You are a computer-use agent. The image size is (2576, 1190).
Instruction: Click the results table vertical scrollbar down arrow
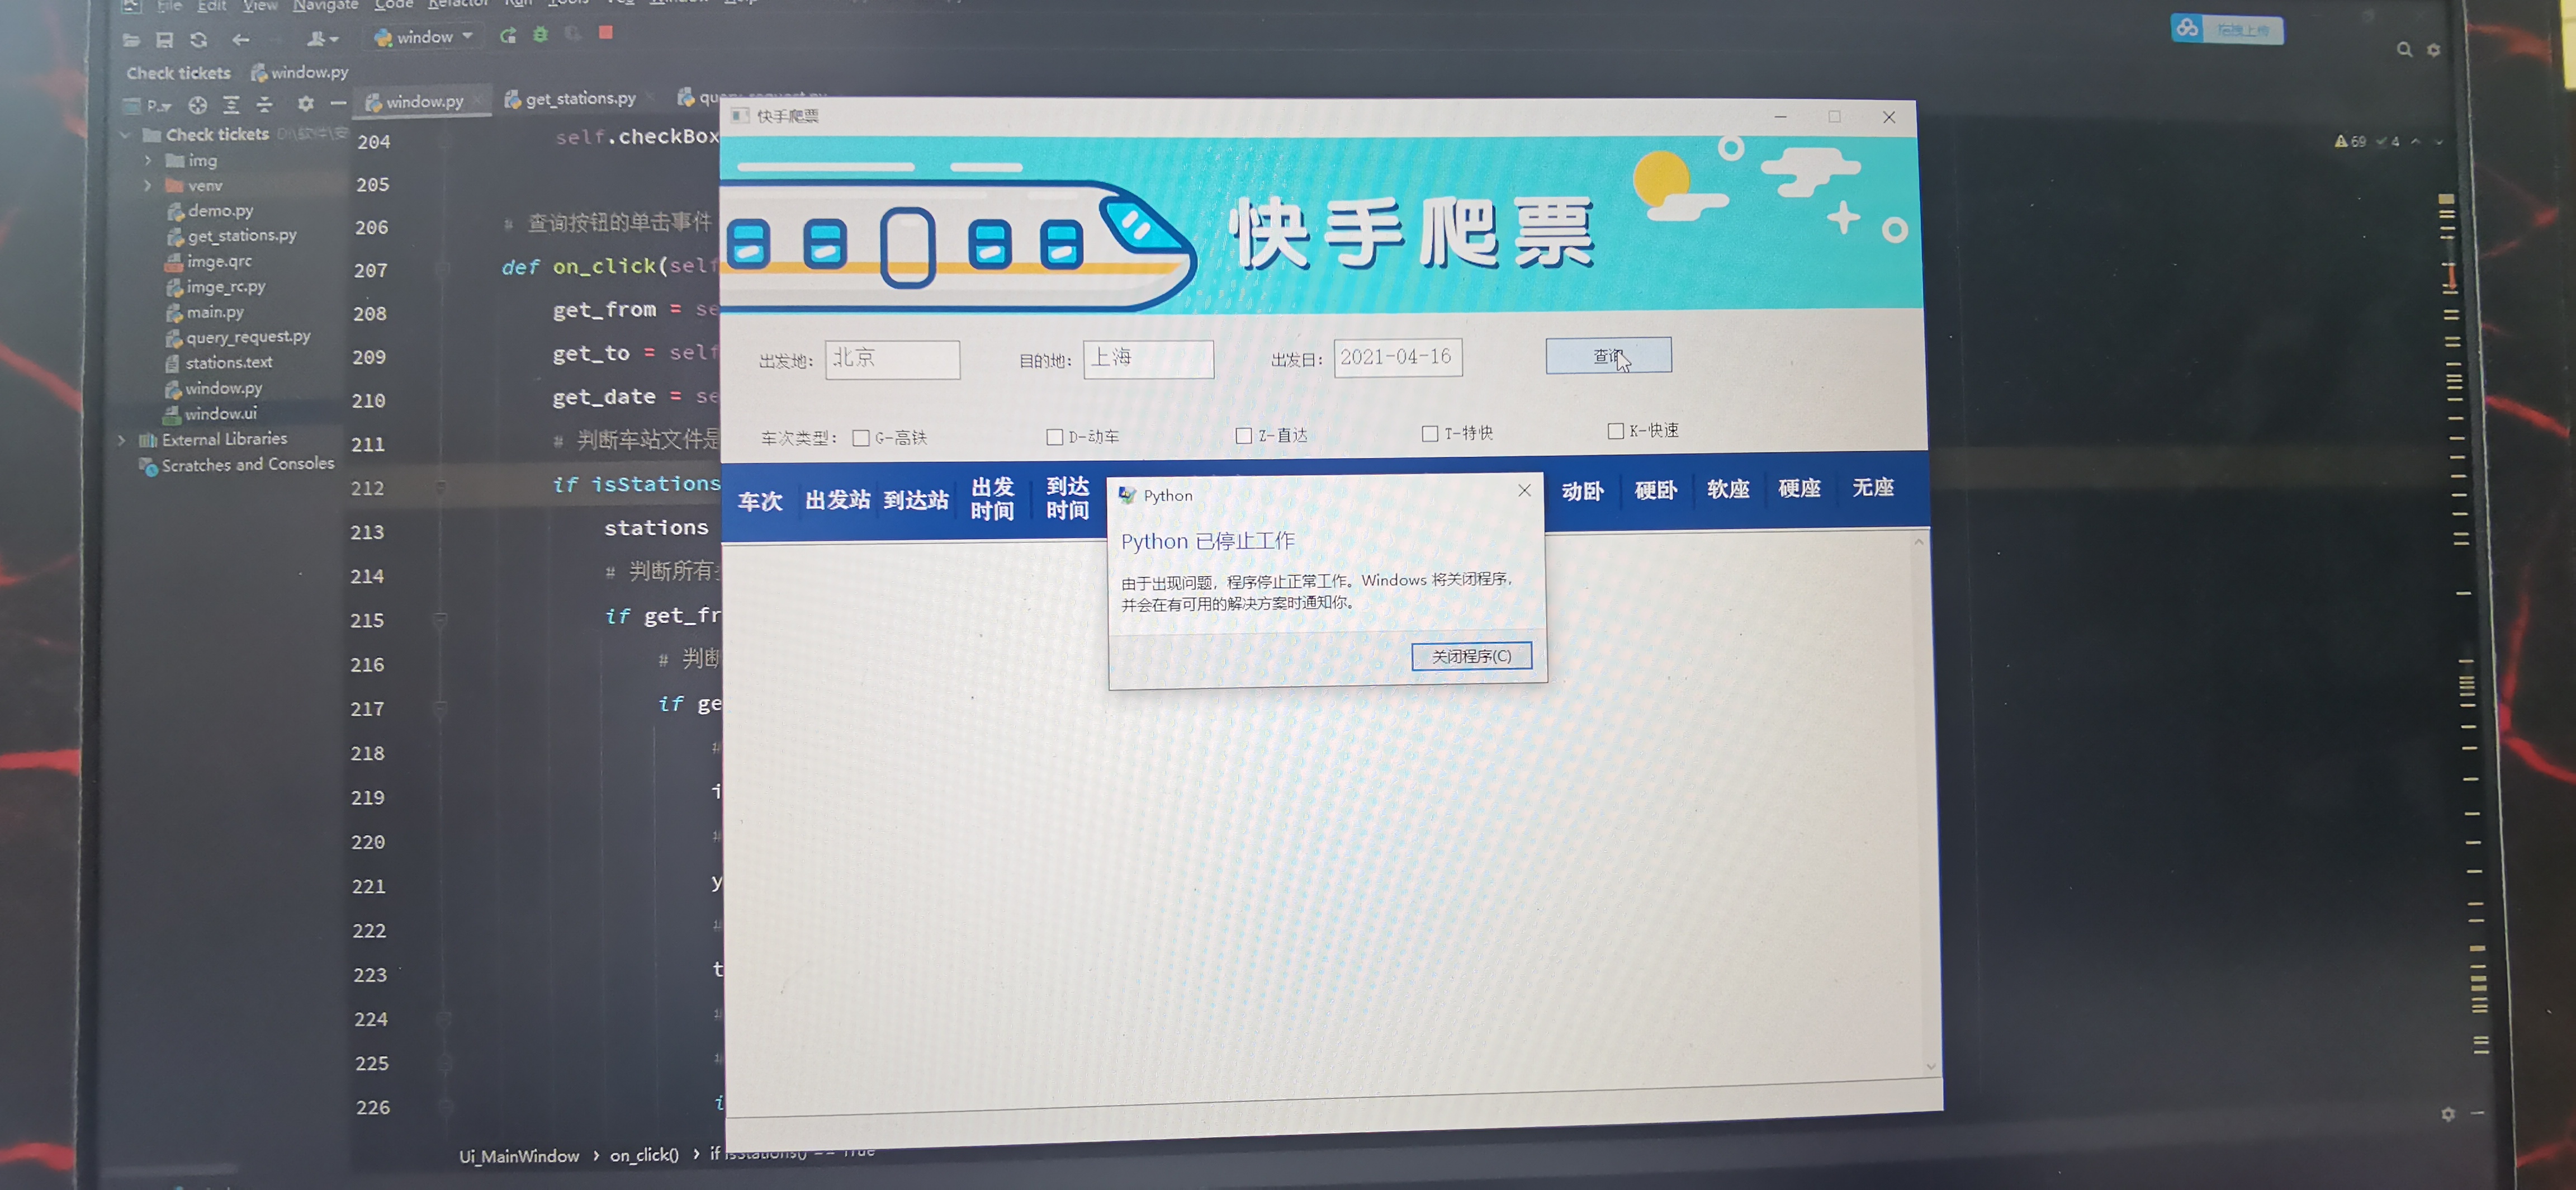pyautogui.click(x=1930, y=1067)
